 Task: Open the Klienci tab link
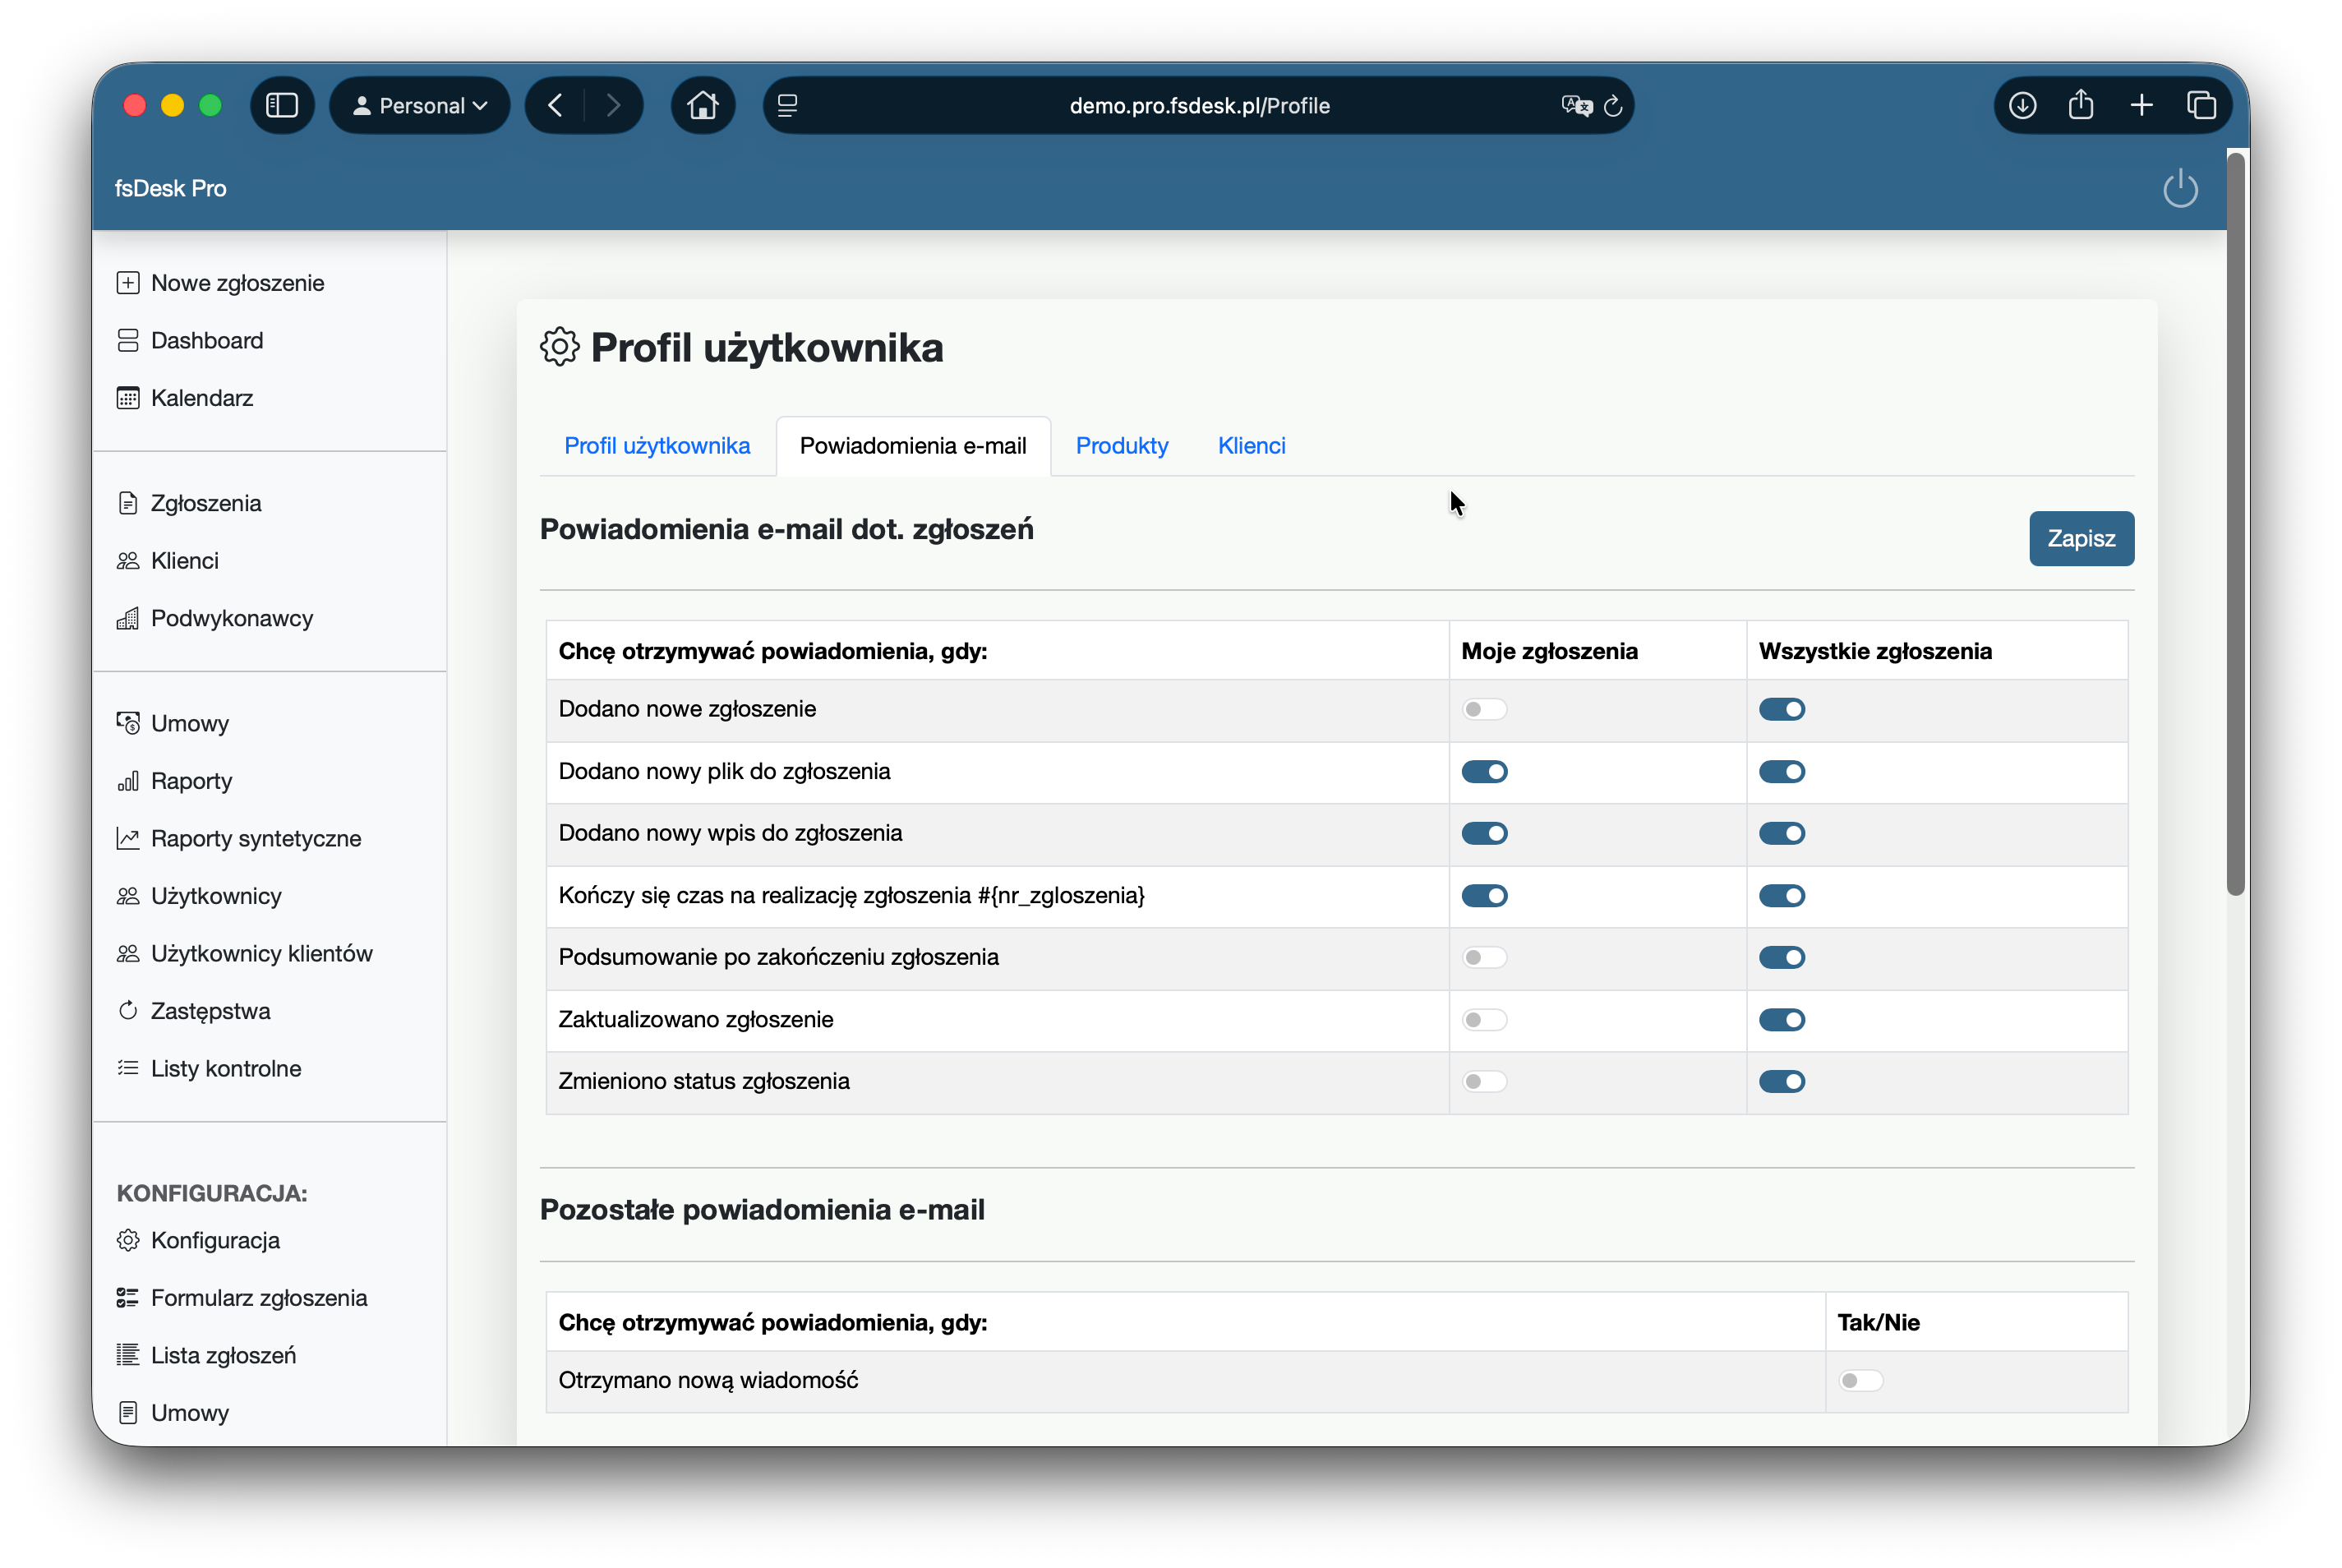point(1251,446)
